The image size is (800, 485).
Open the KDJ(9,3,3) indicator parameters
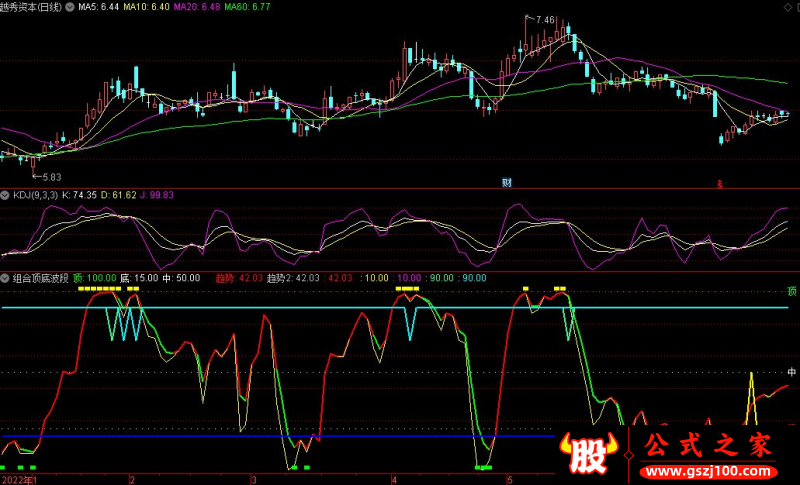[37, 194]
